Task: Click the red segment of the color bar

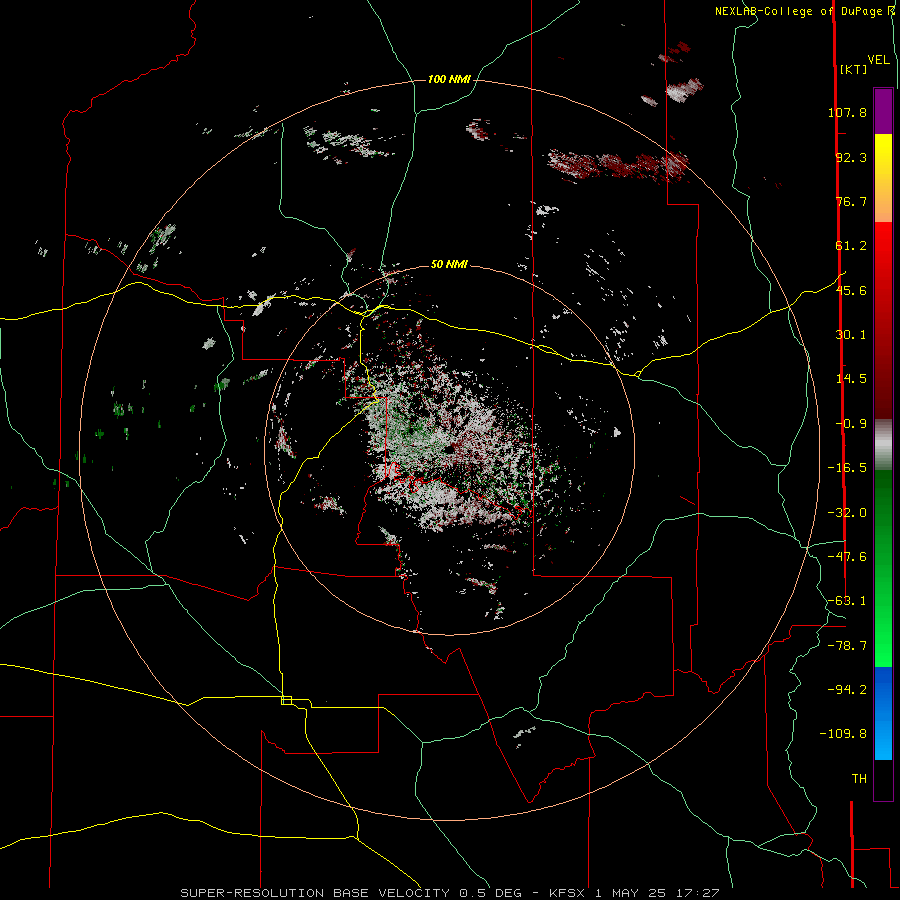Action: click(x=883, y=320)
